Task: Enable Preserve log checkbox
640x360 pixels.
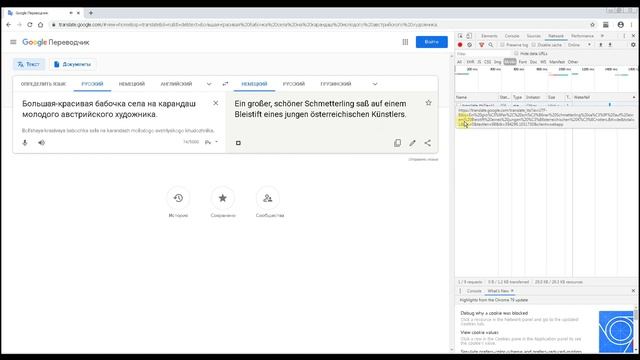Action: click(502, 45)
